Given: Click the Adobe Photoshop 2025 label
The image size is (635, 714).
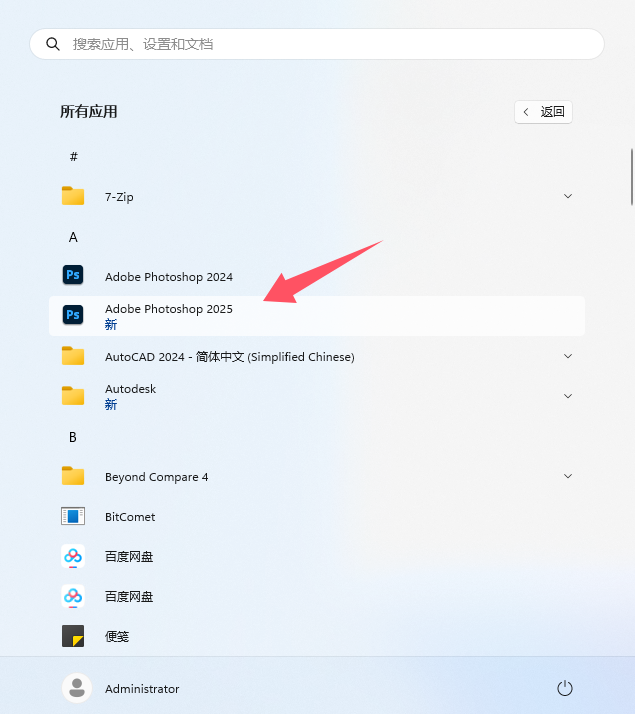Looking at the screenshot, I should 169,309.
